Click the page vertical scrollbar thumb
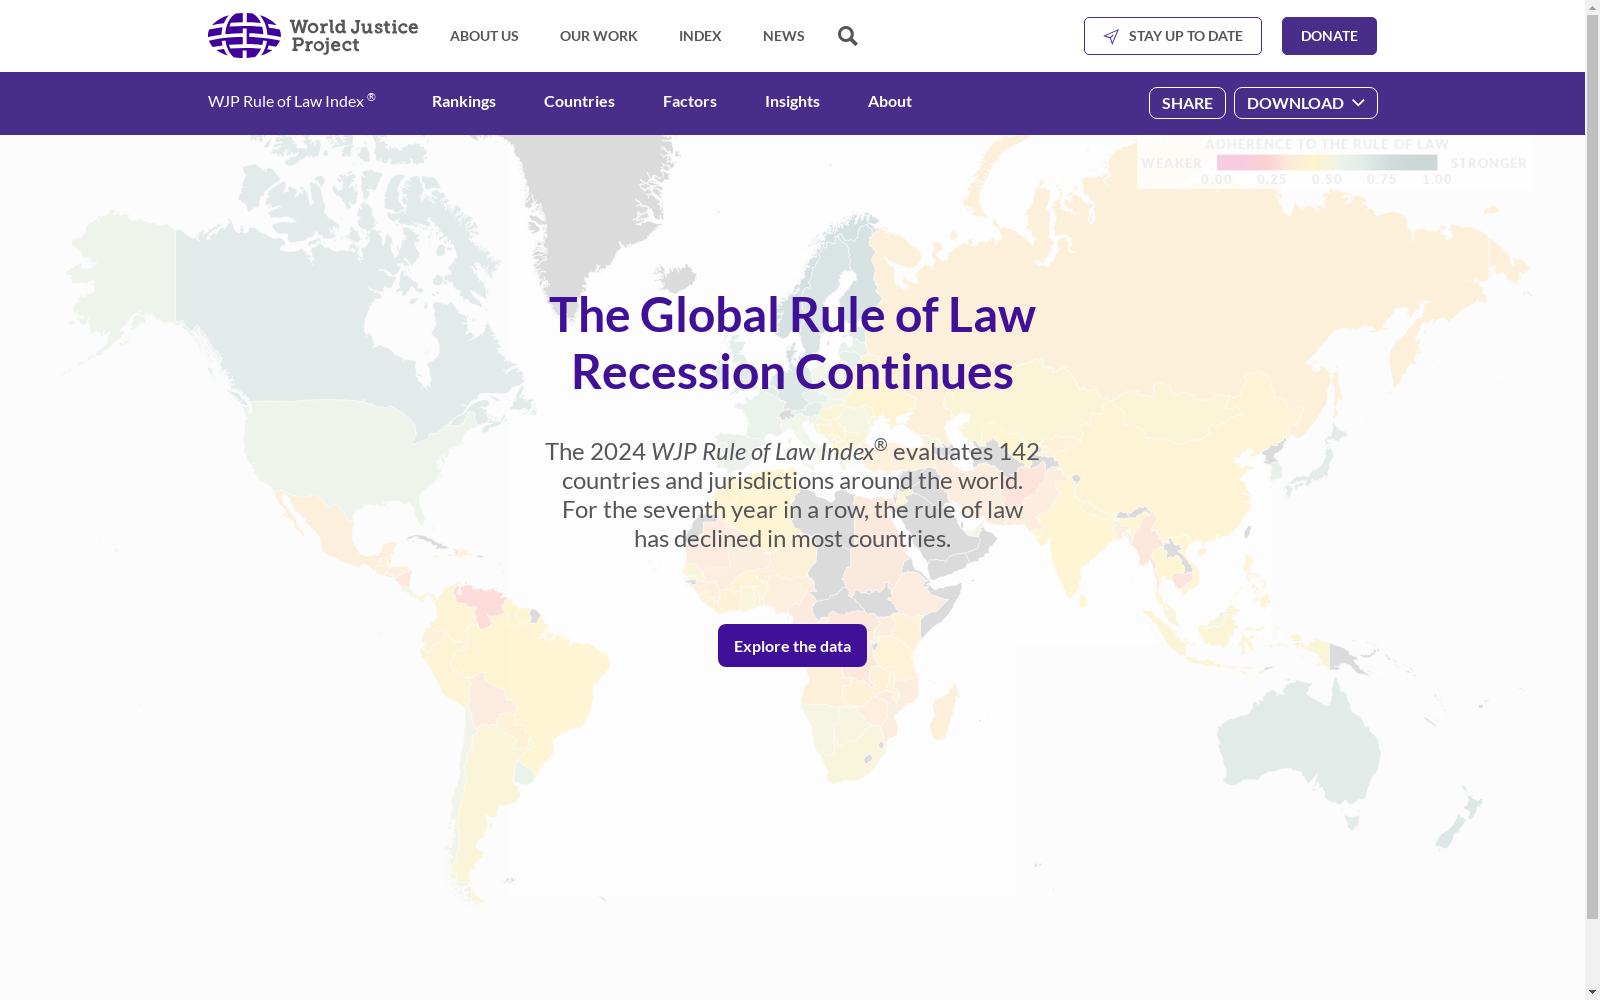1600x1000 pixels. [1593, 465]
